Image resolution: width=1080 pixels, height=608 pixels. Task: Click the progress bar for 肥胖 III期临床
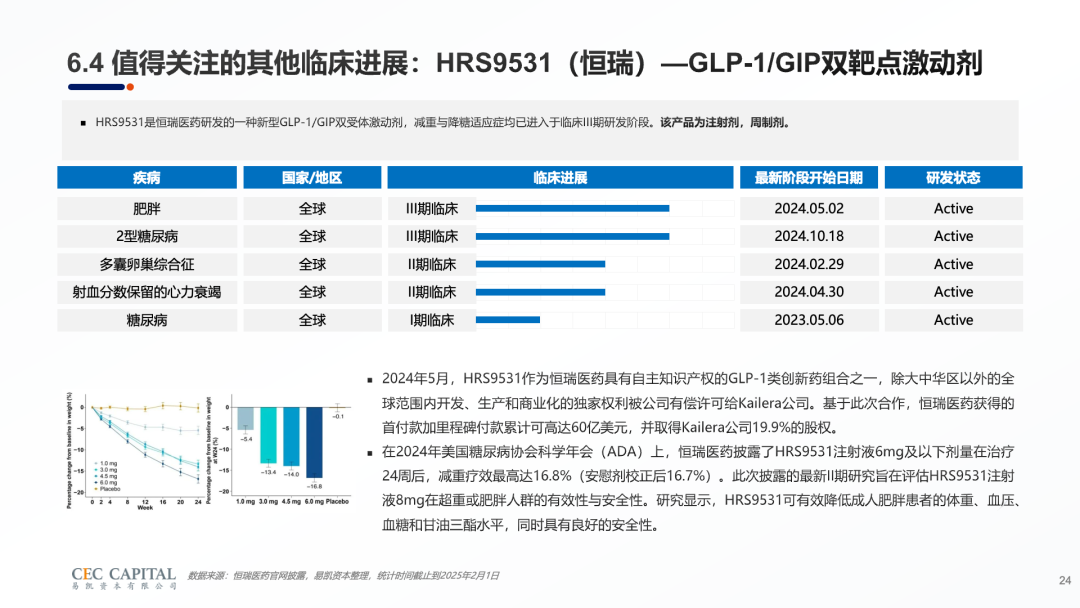[572, 209]
